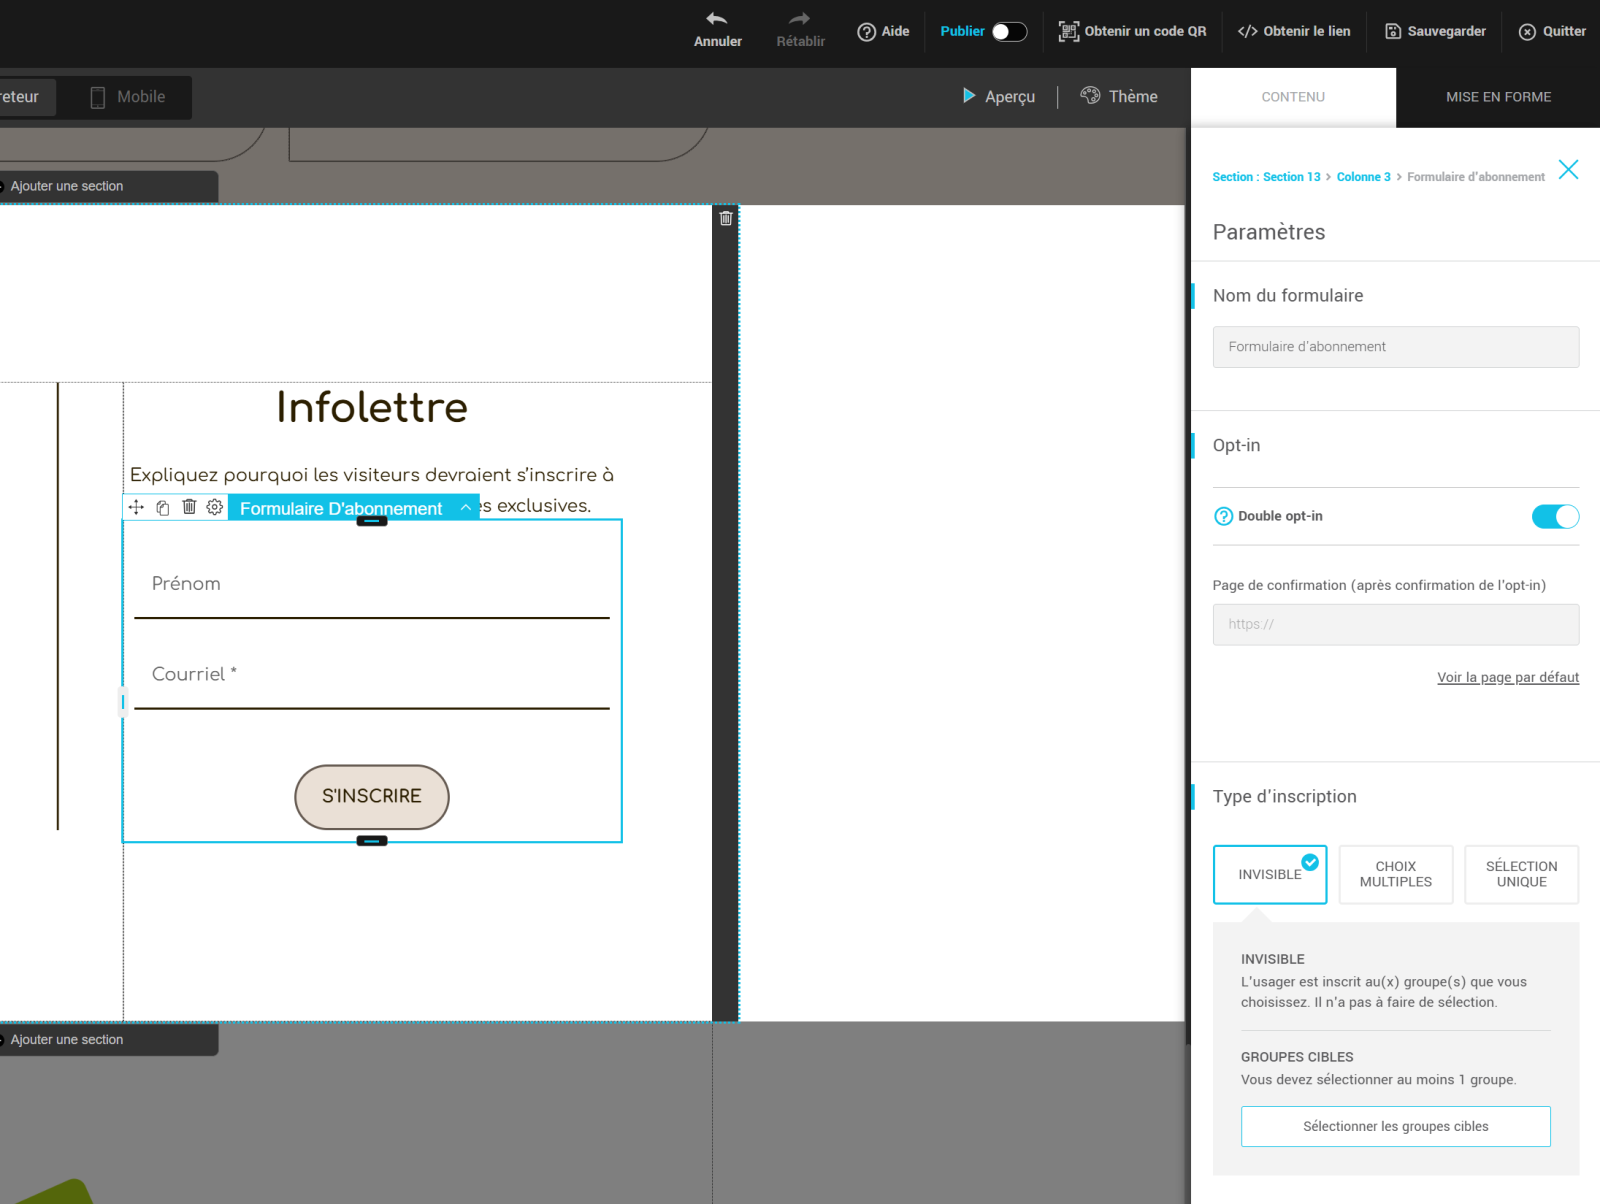
Task: Switch to the Mise en forme tab
Action: (1498, 97)
